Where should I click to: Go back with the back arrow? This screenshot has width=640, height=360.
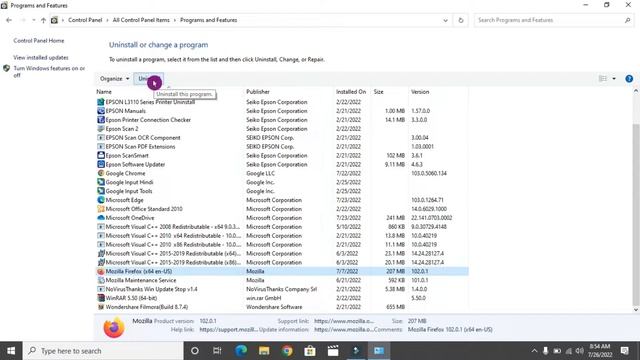coord(9,20)
